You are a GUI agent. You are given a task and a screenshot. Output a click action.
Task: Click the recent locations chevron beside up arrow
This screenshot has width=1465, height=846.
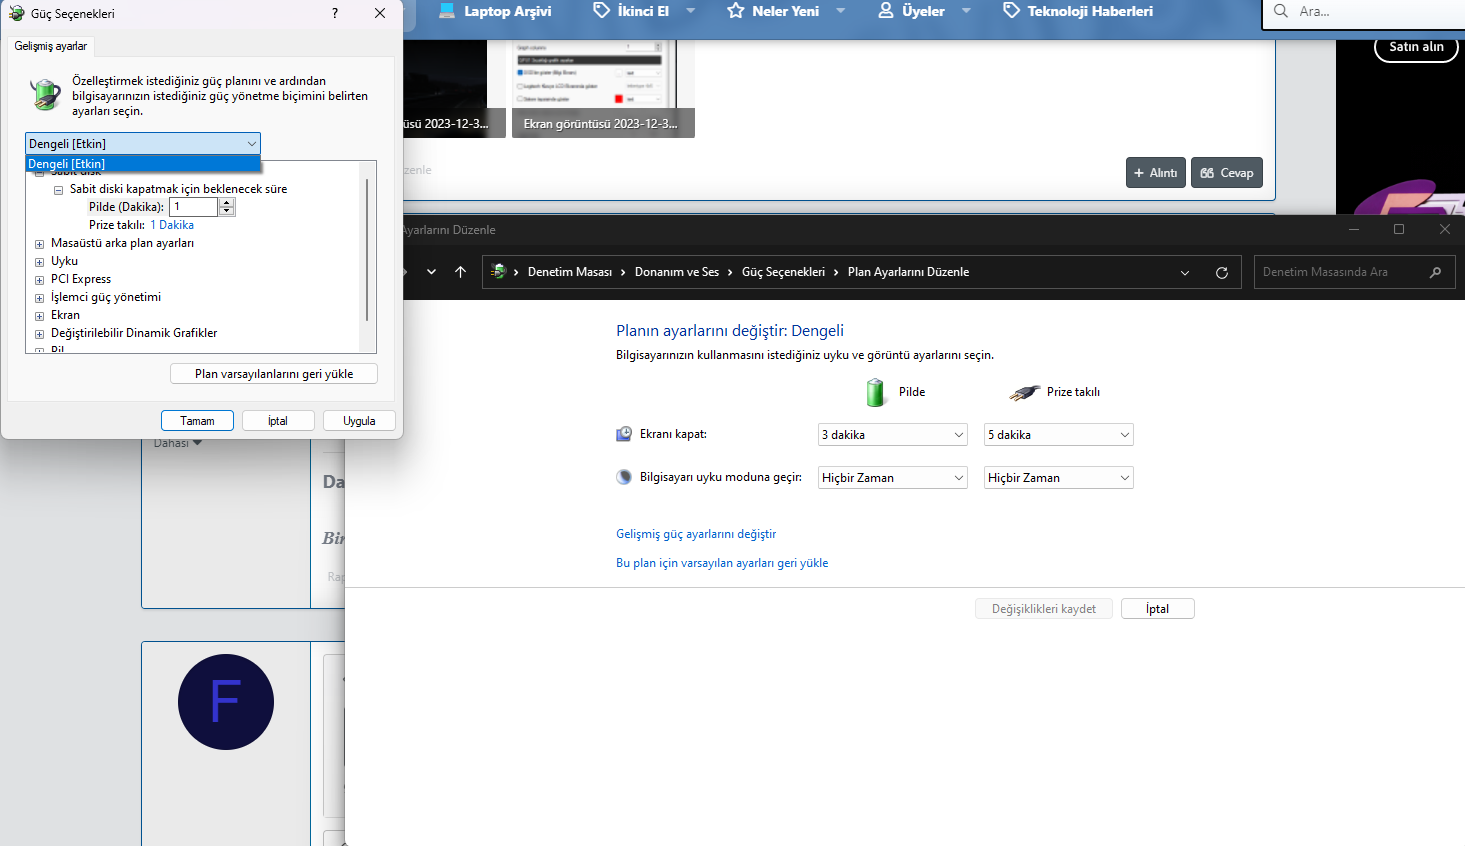[431, 272]
